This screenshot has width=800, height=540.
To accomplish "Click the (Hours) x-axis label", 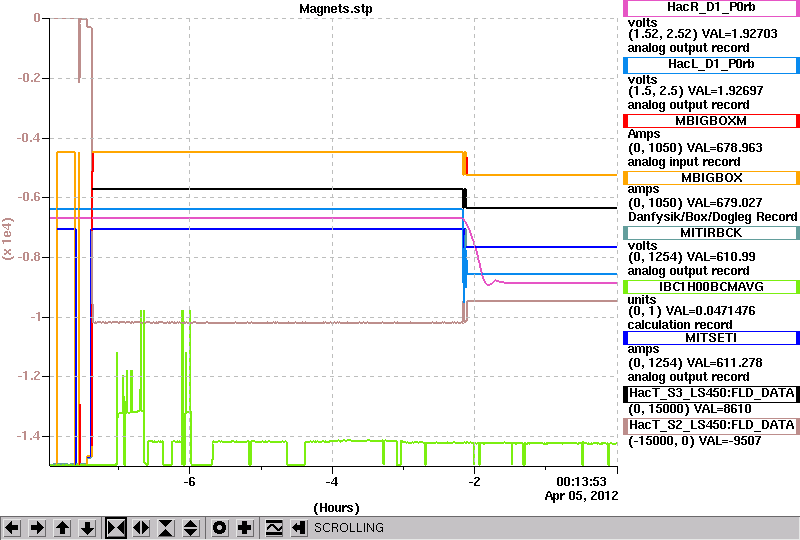I will click(336, 508).
